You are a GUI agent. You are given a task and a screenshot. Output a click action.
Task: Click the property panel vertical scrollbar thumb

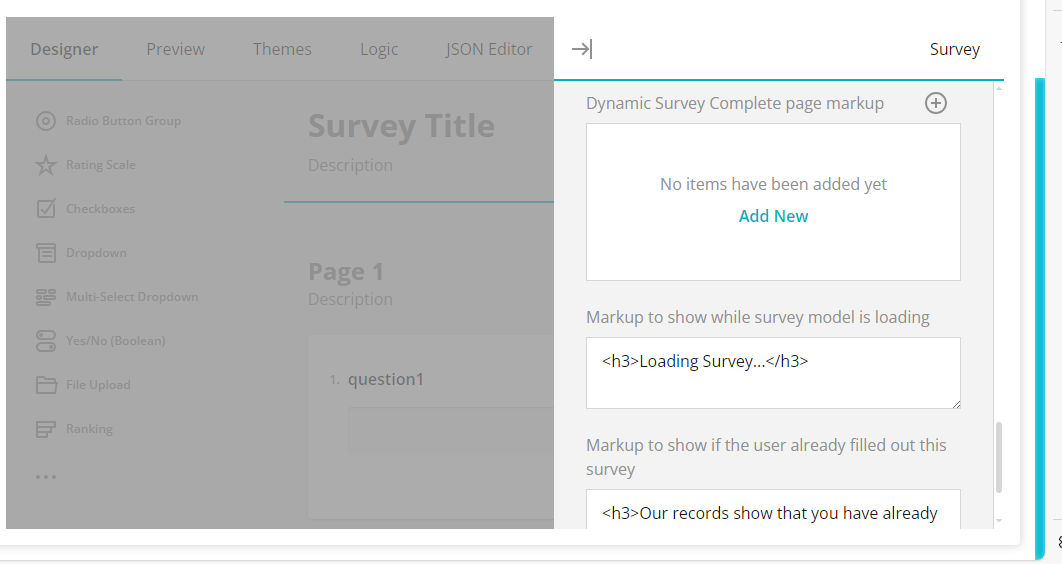click(x=998, y=458)
